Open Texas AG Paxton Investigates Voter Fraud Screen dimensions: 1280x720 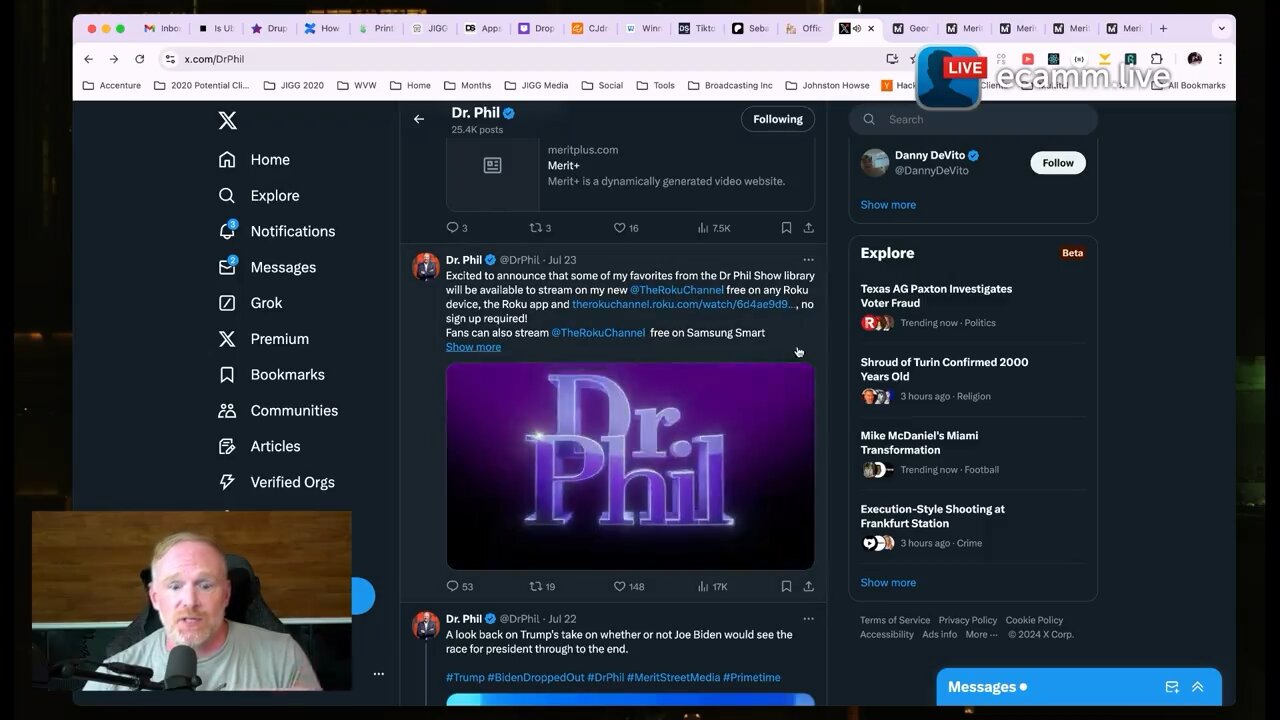coord(936,296)
